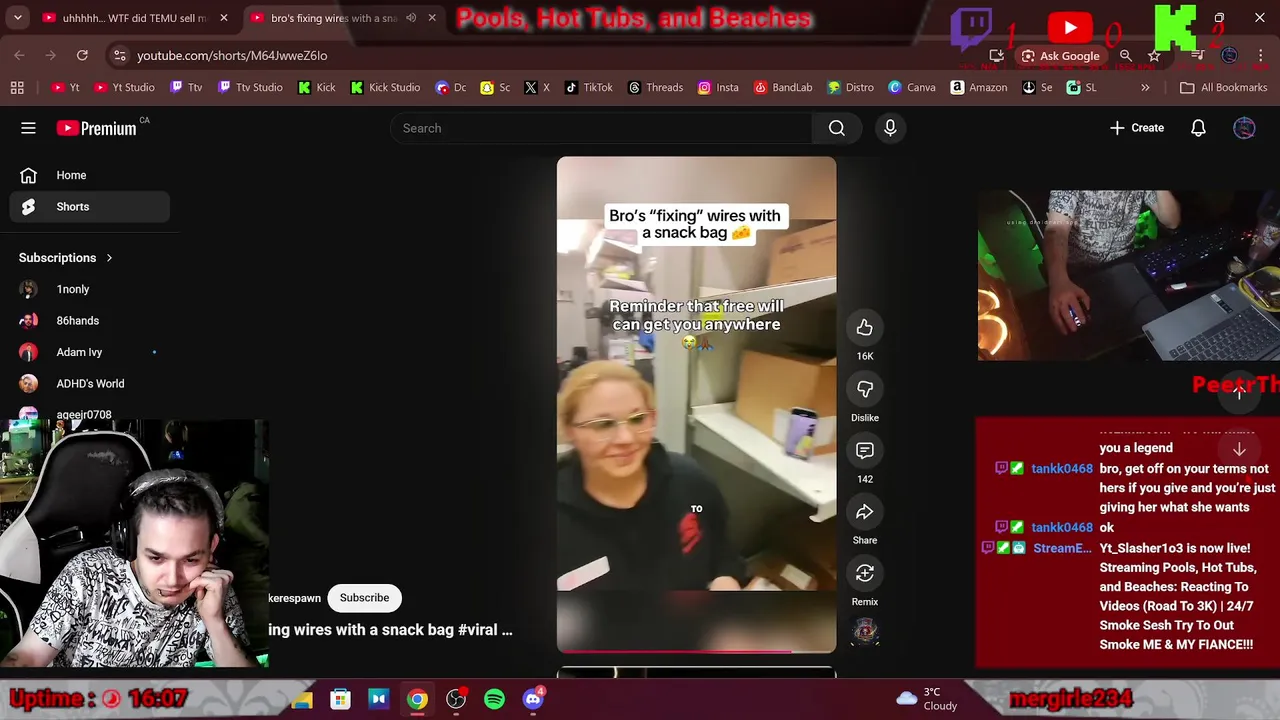Open Shorts in YouTube sidebar

90,207
